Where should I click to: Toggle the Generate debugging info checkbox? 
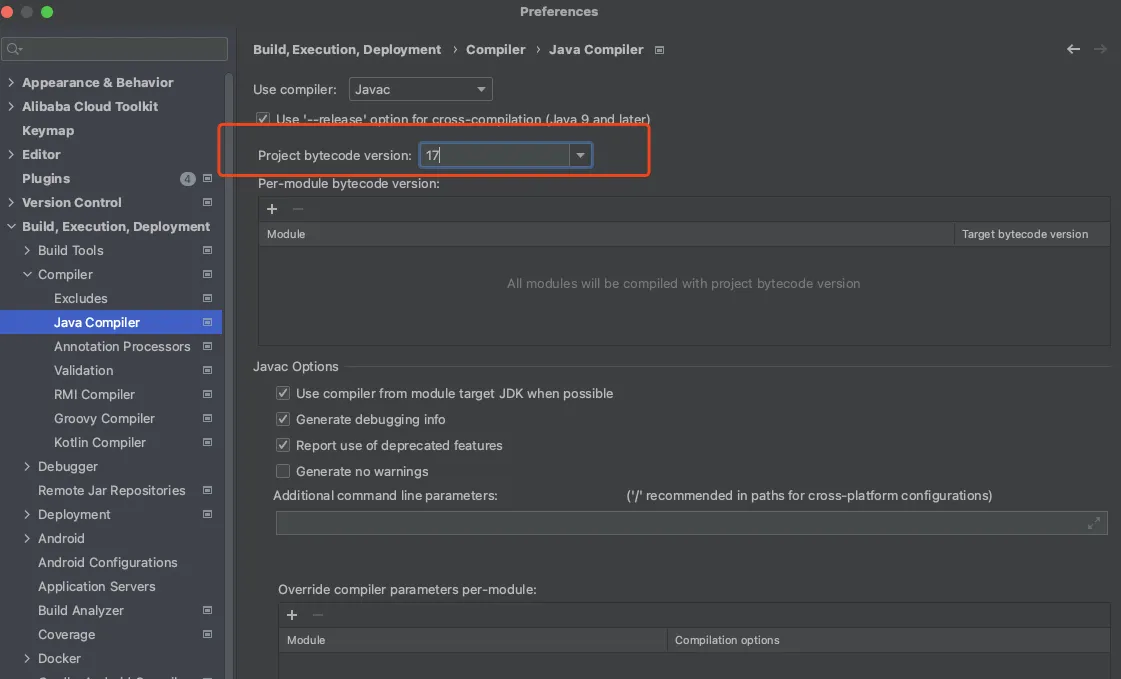pos(283,420)
